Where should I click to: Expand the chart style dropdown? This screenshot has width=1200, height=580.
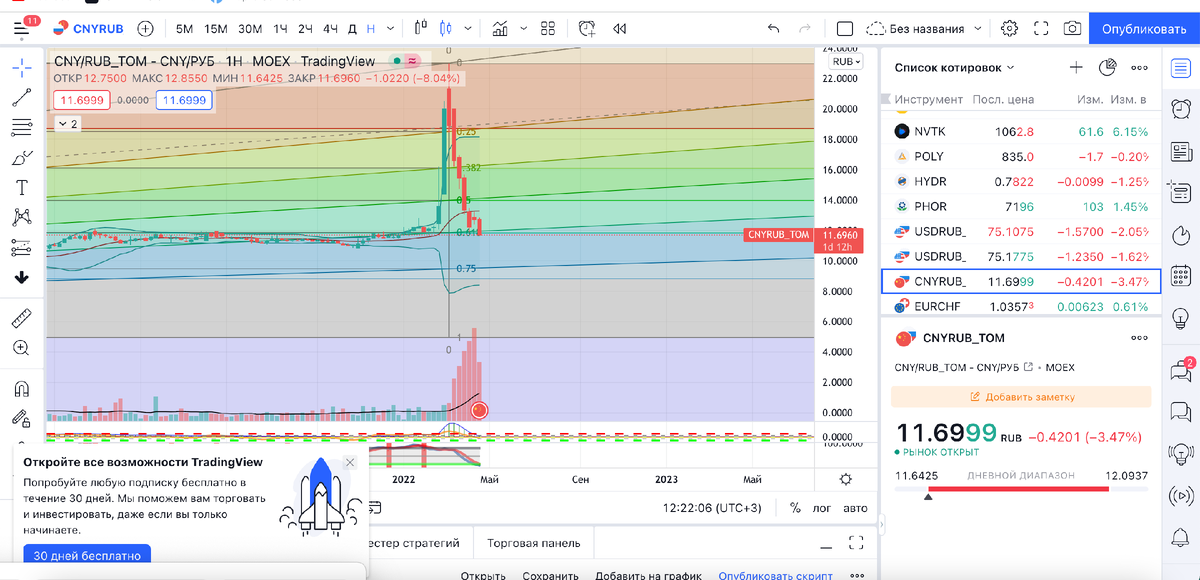[470, 29]
